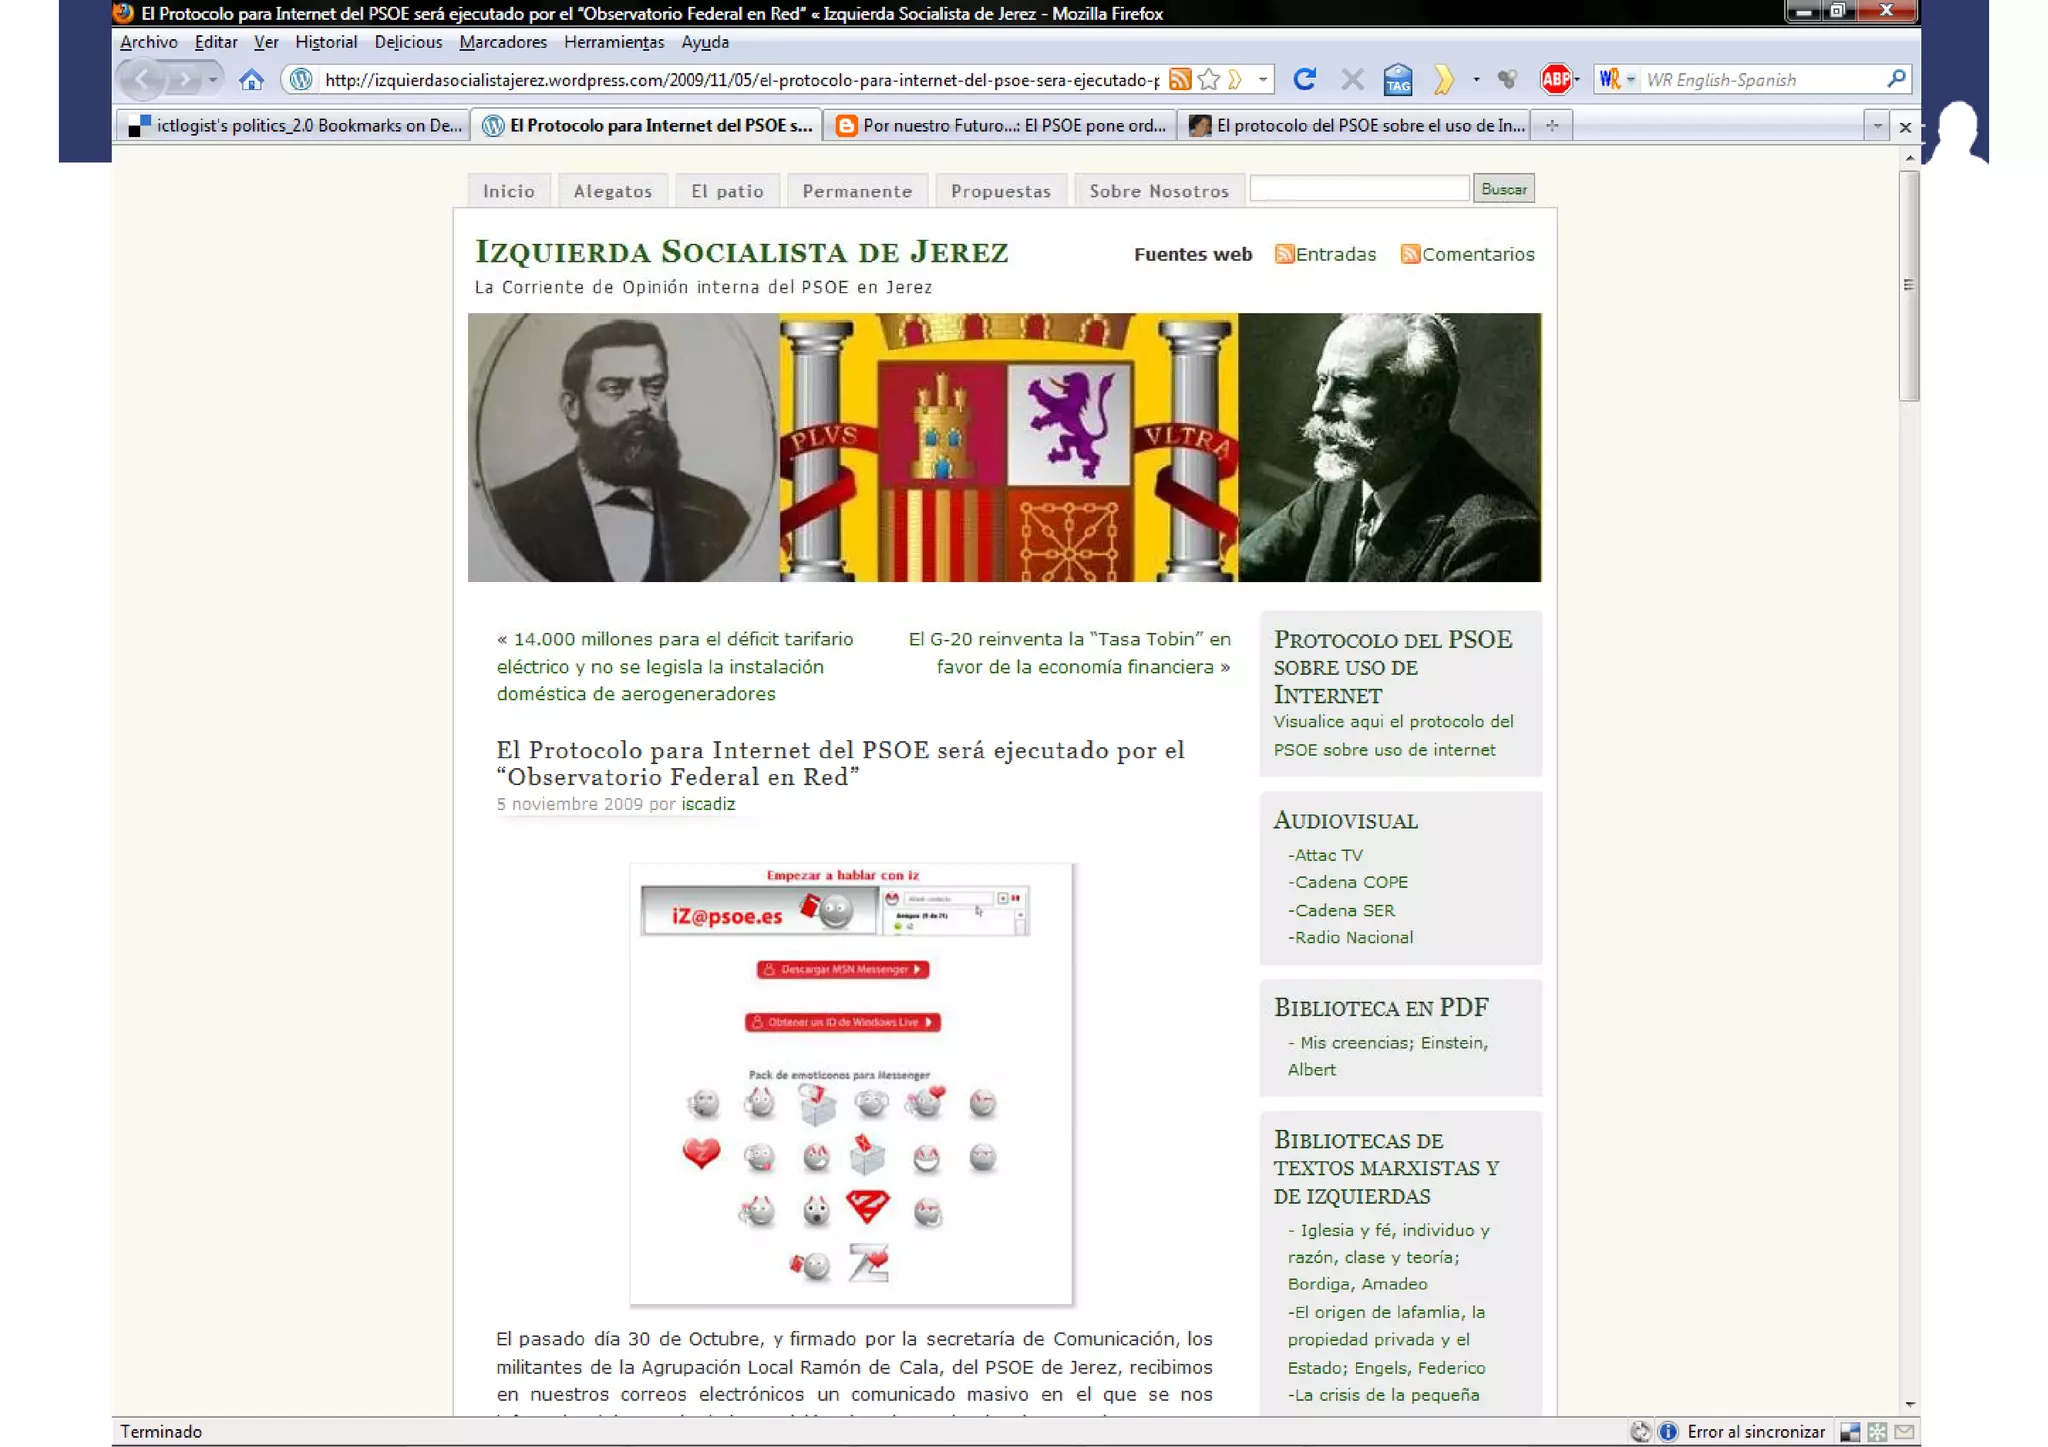The height and width of the screenshot is (1447, 2048).
Task: Open the Delicious menu
Action: tap(408, 42)
